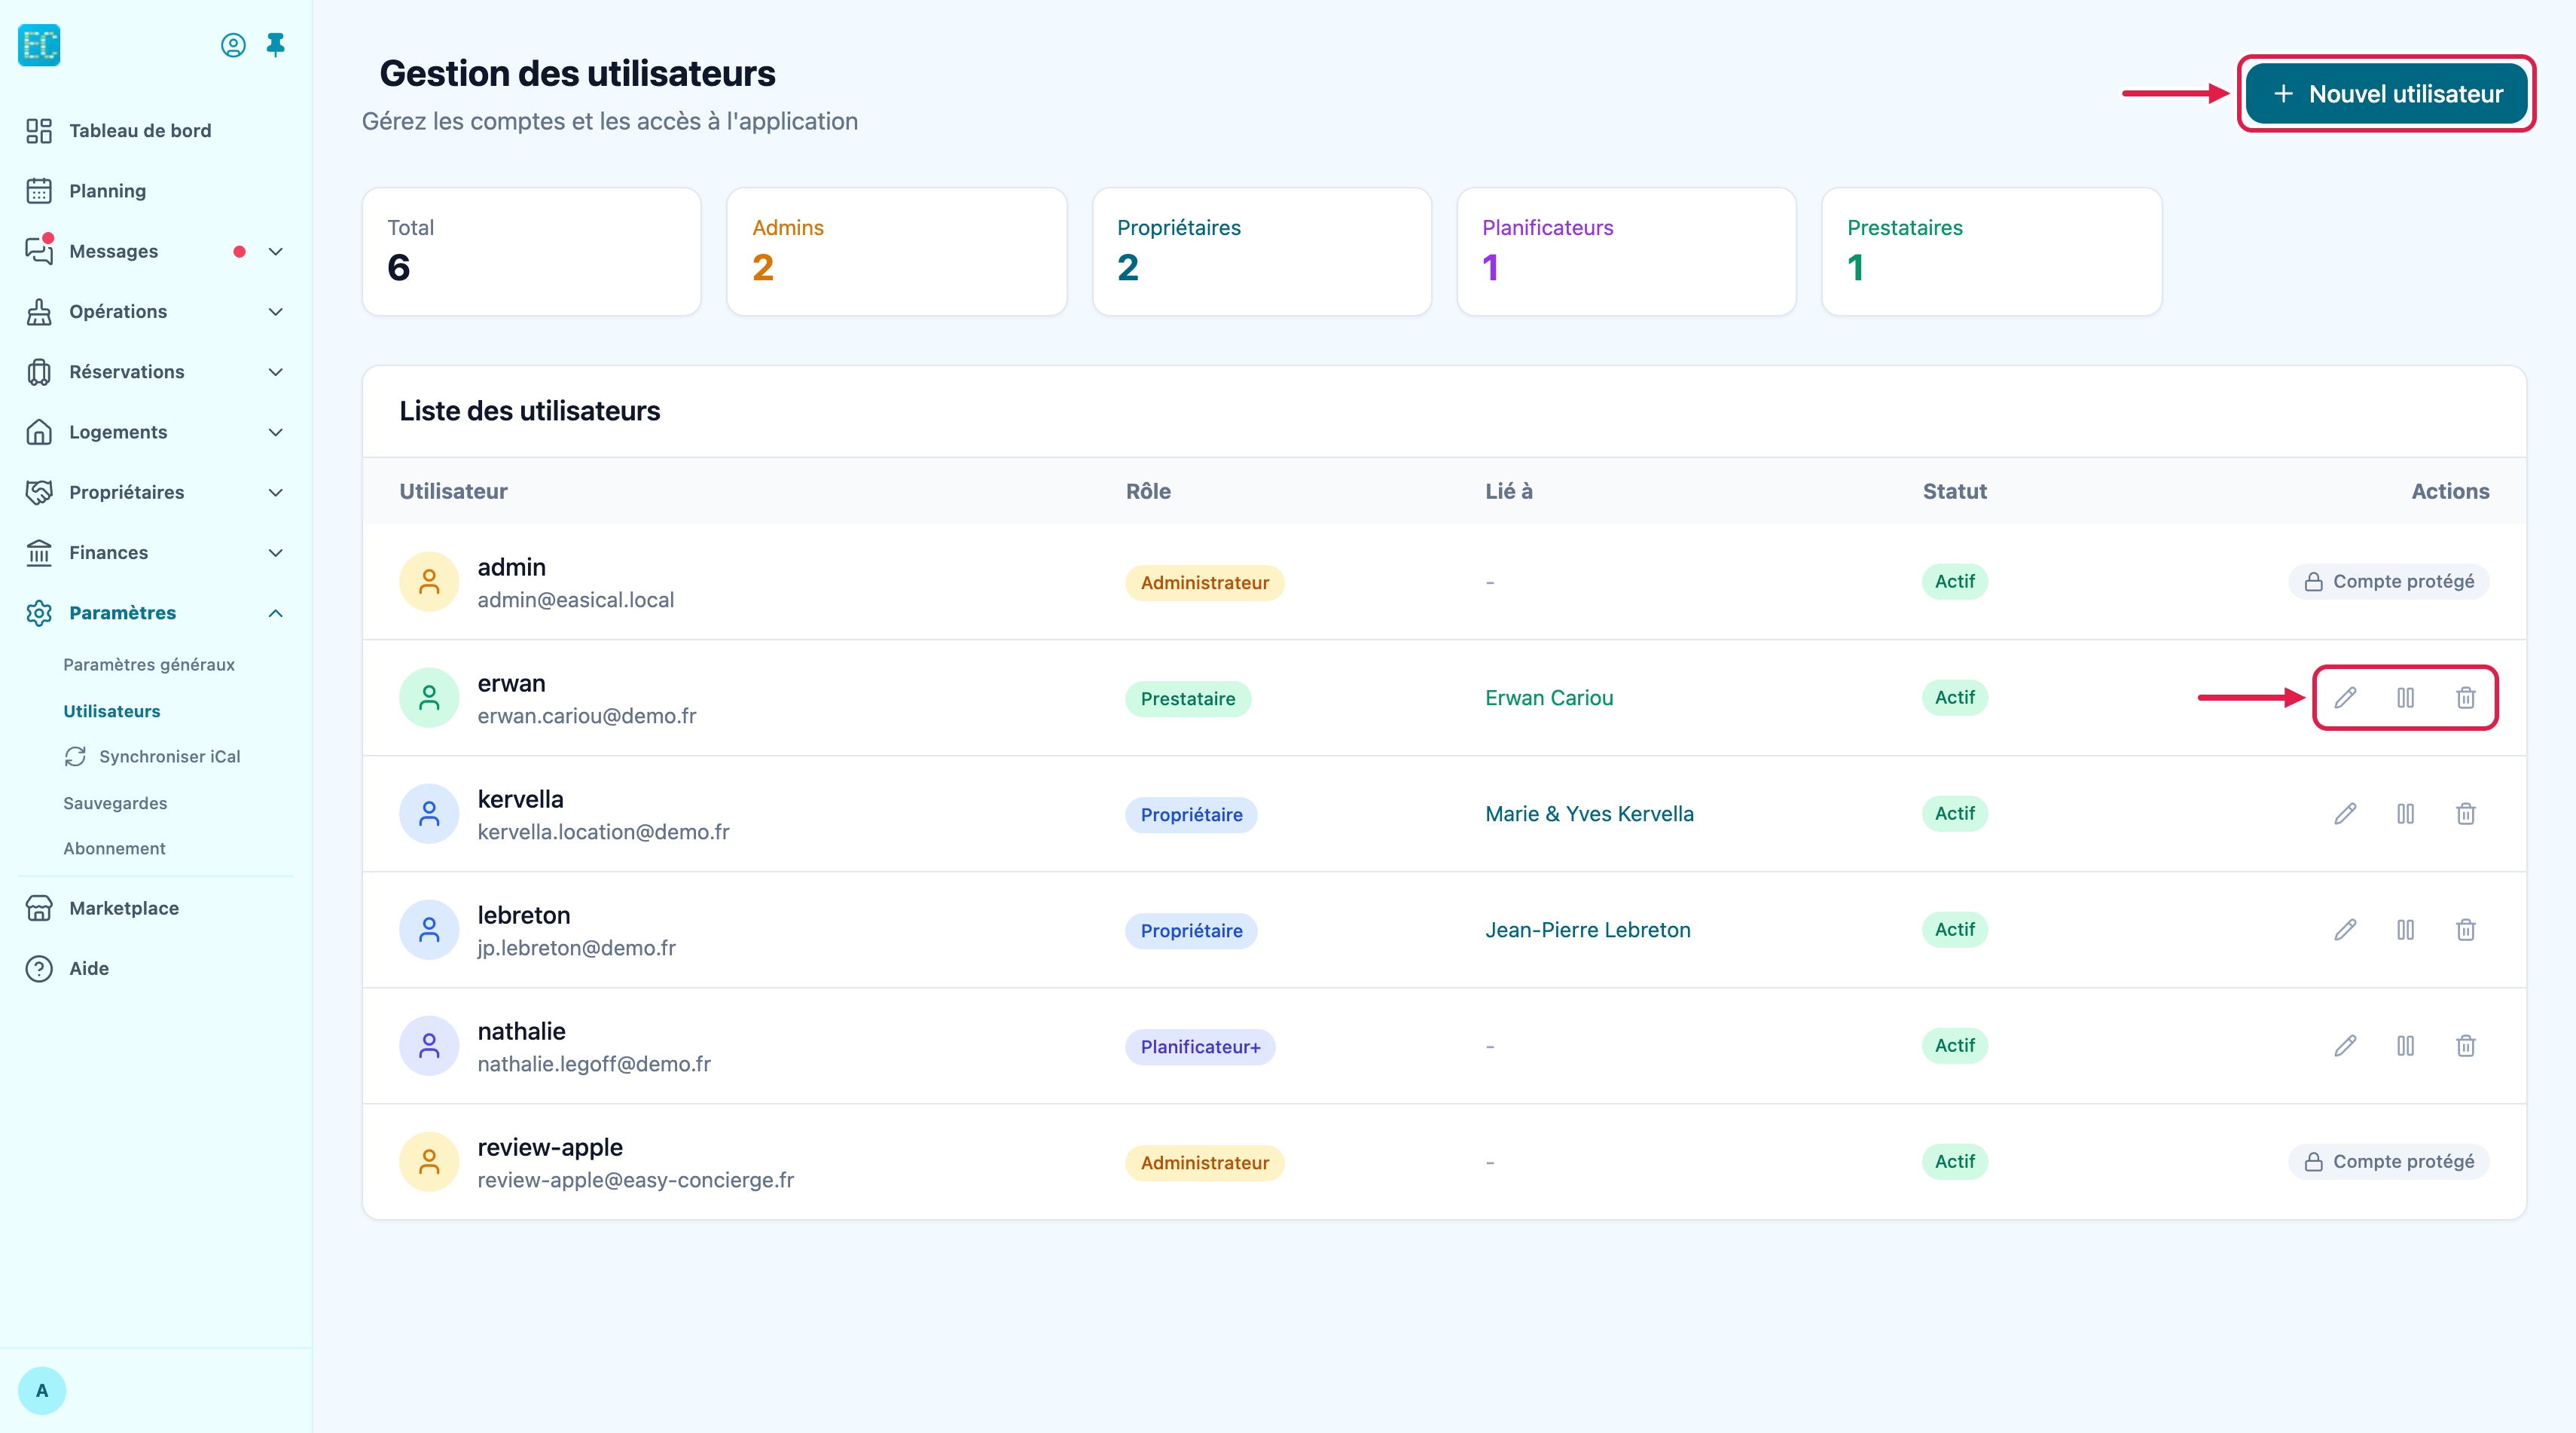Screen dimensions: 2576x1433
Task: Open Abonnement settings page
Action: pyautogui.click(x=115, y=848)
